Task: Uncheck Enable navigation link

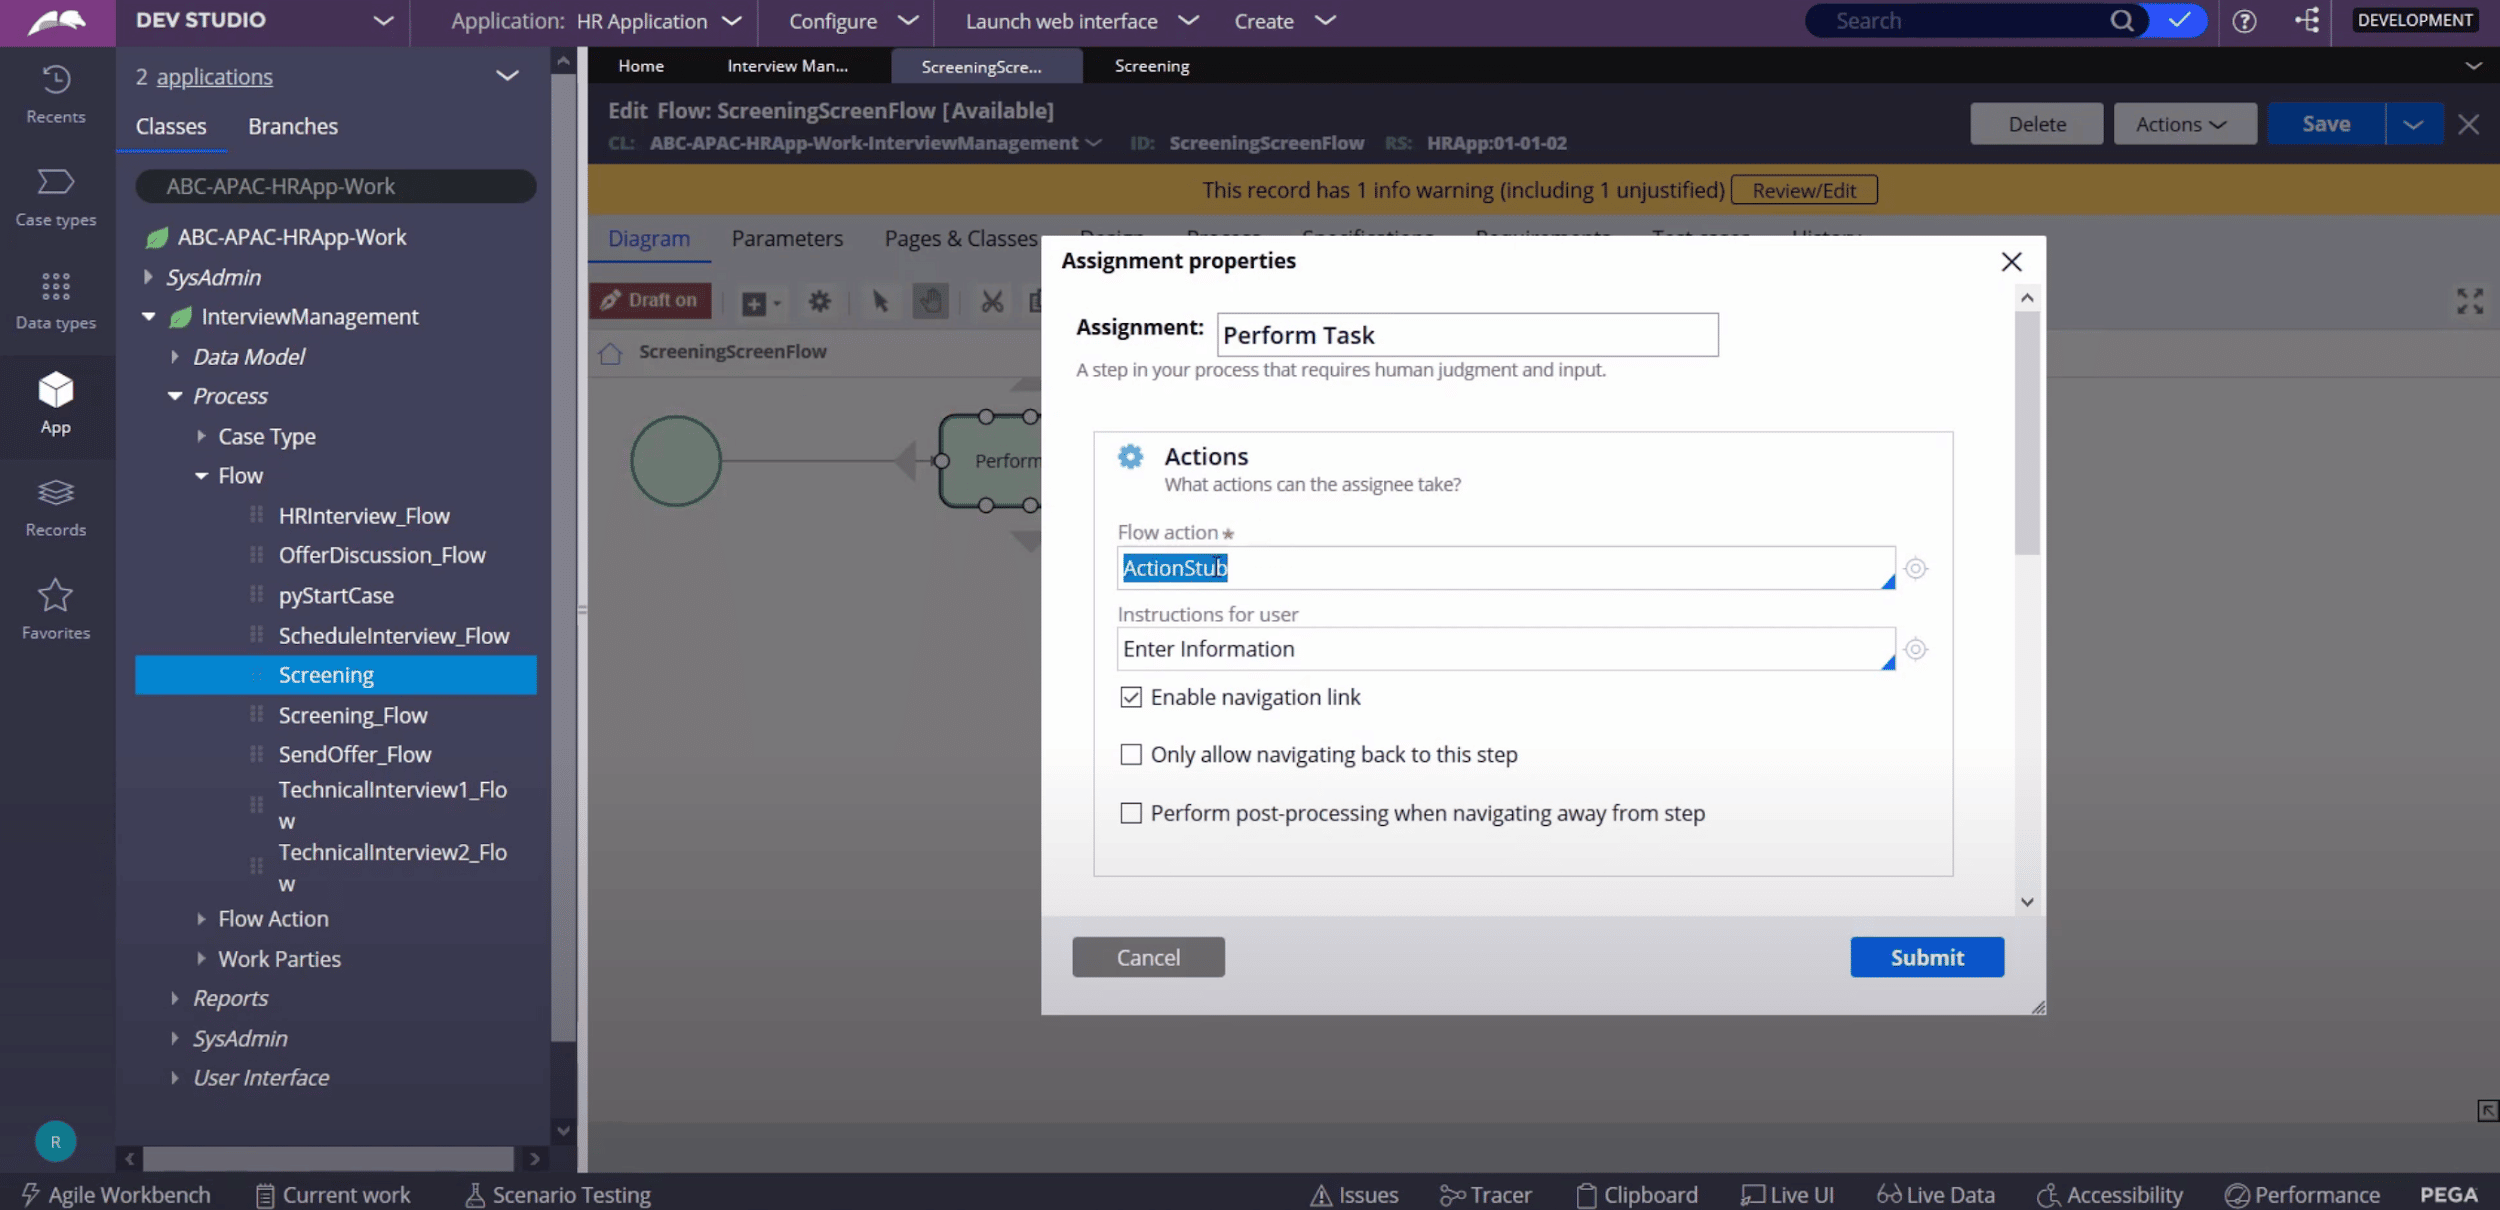Action: tap(1131, 697)
